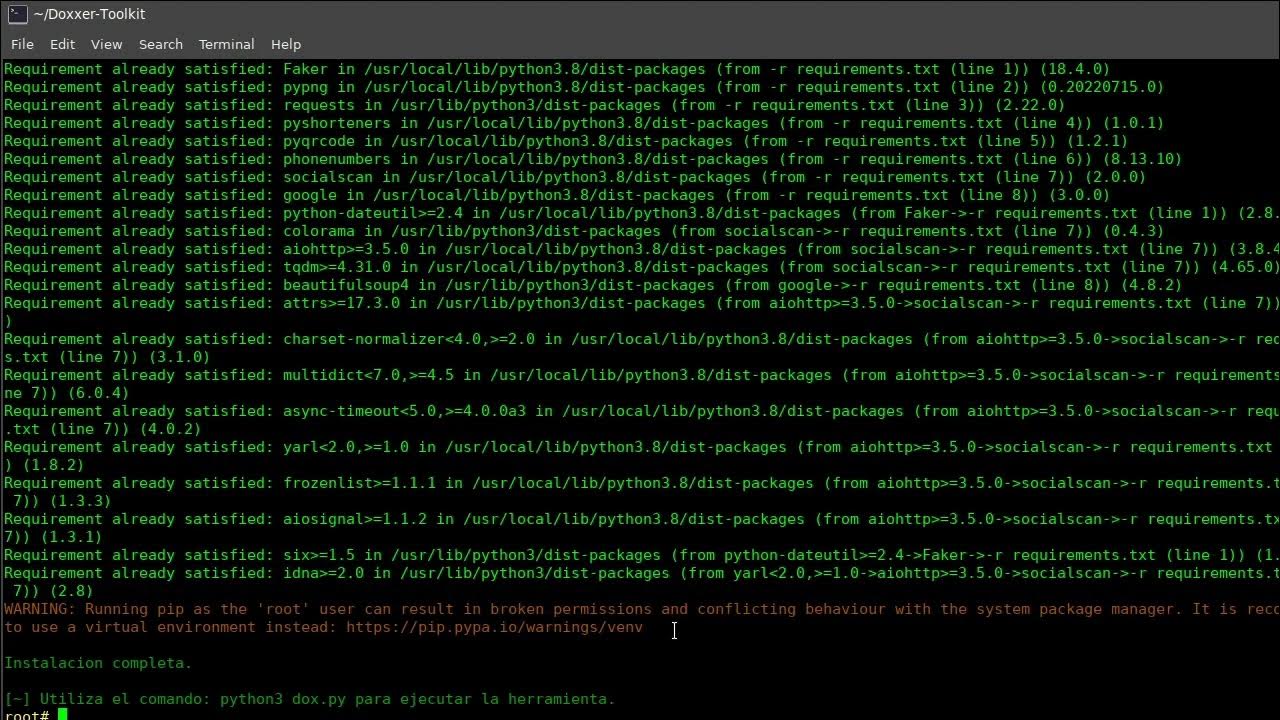This screenshot has width=1280, height=720.
Task: Click the ~/Doxxer-Toolkit window title
Action: [x=89, y=14]
